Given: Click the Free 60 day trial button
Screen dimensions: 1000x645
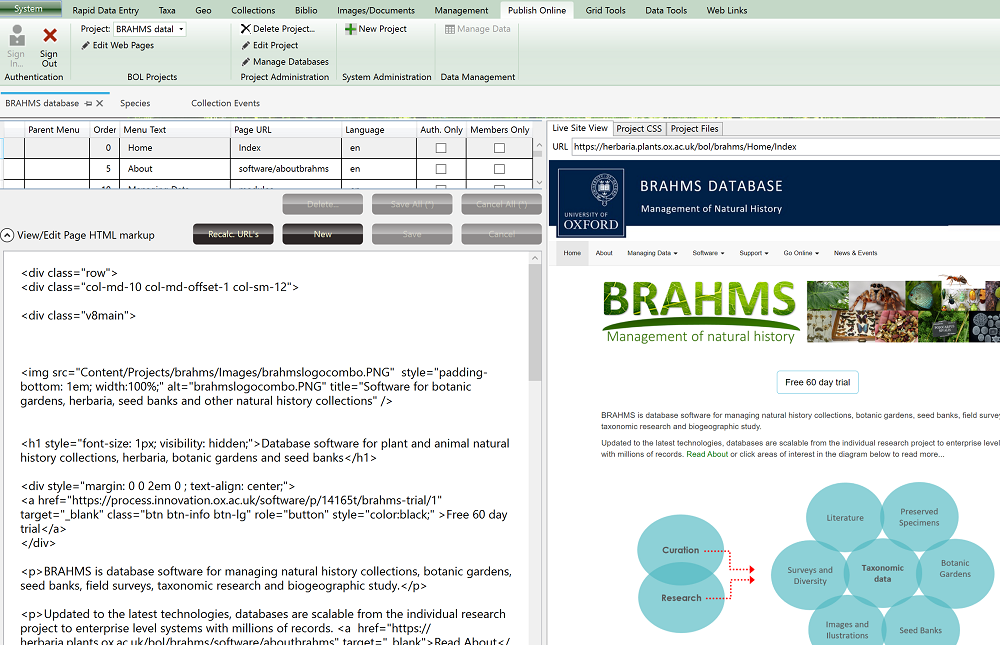Looking at the screenshot, I should point(818,382).
